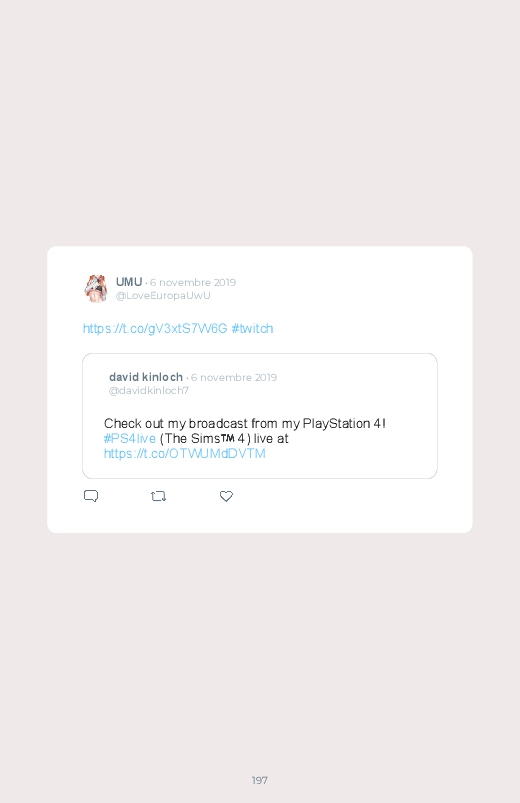Click the reply speech bubble icon

(x=91, y=496)
